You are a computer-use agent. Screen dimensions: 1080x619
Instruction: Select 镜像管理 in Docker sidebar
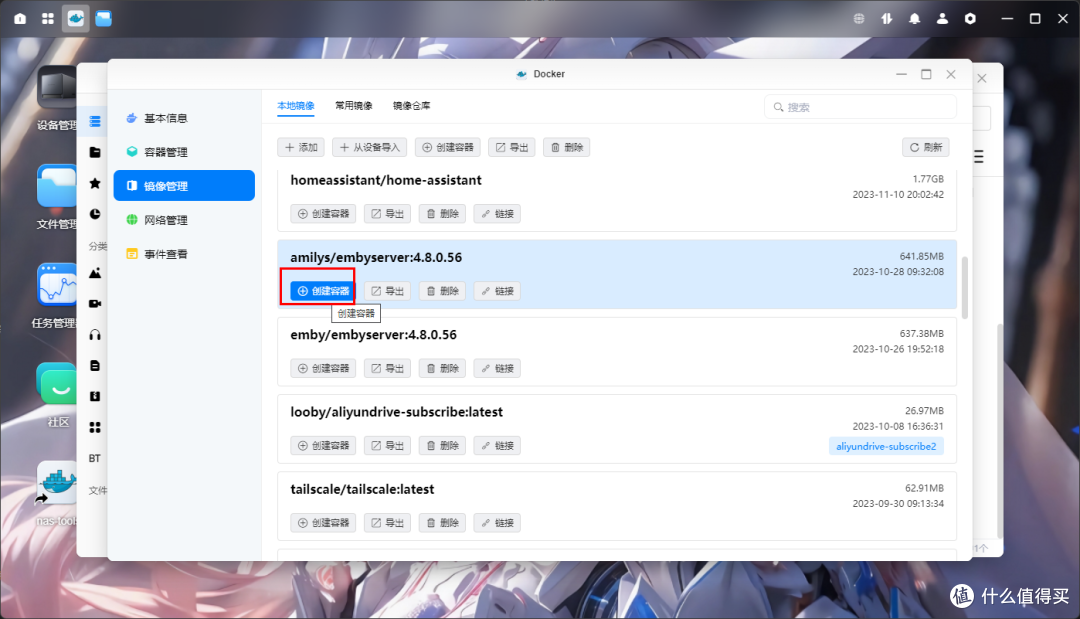pyautogui.click(x=184, y=186)
